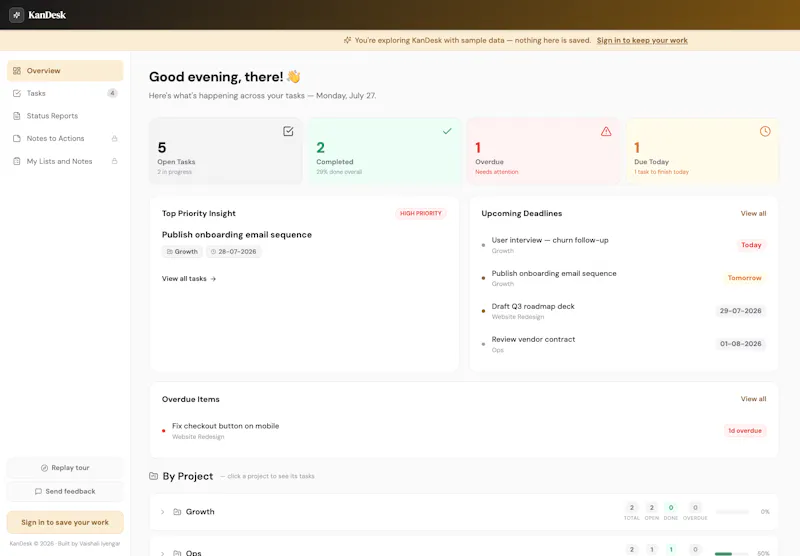Open the Completed summary card
The image size is (800, 556).
(385, 151)
